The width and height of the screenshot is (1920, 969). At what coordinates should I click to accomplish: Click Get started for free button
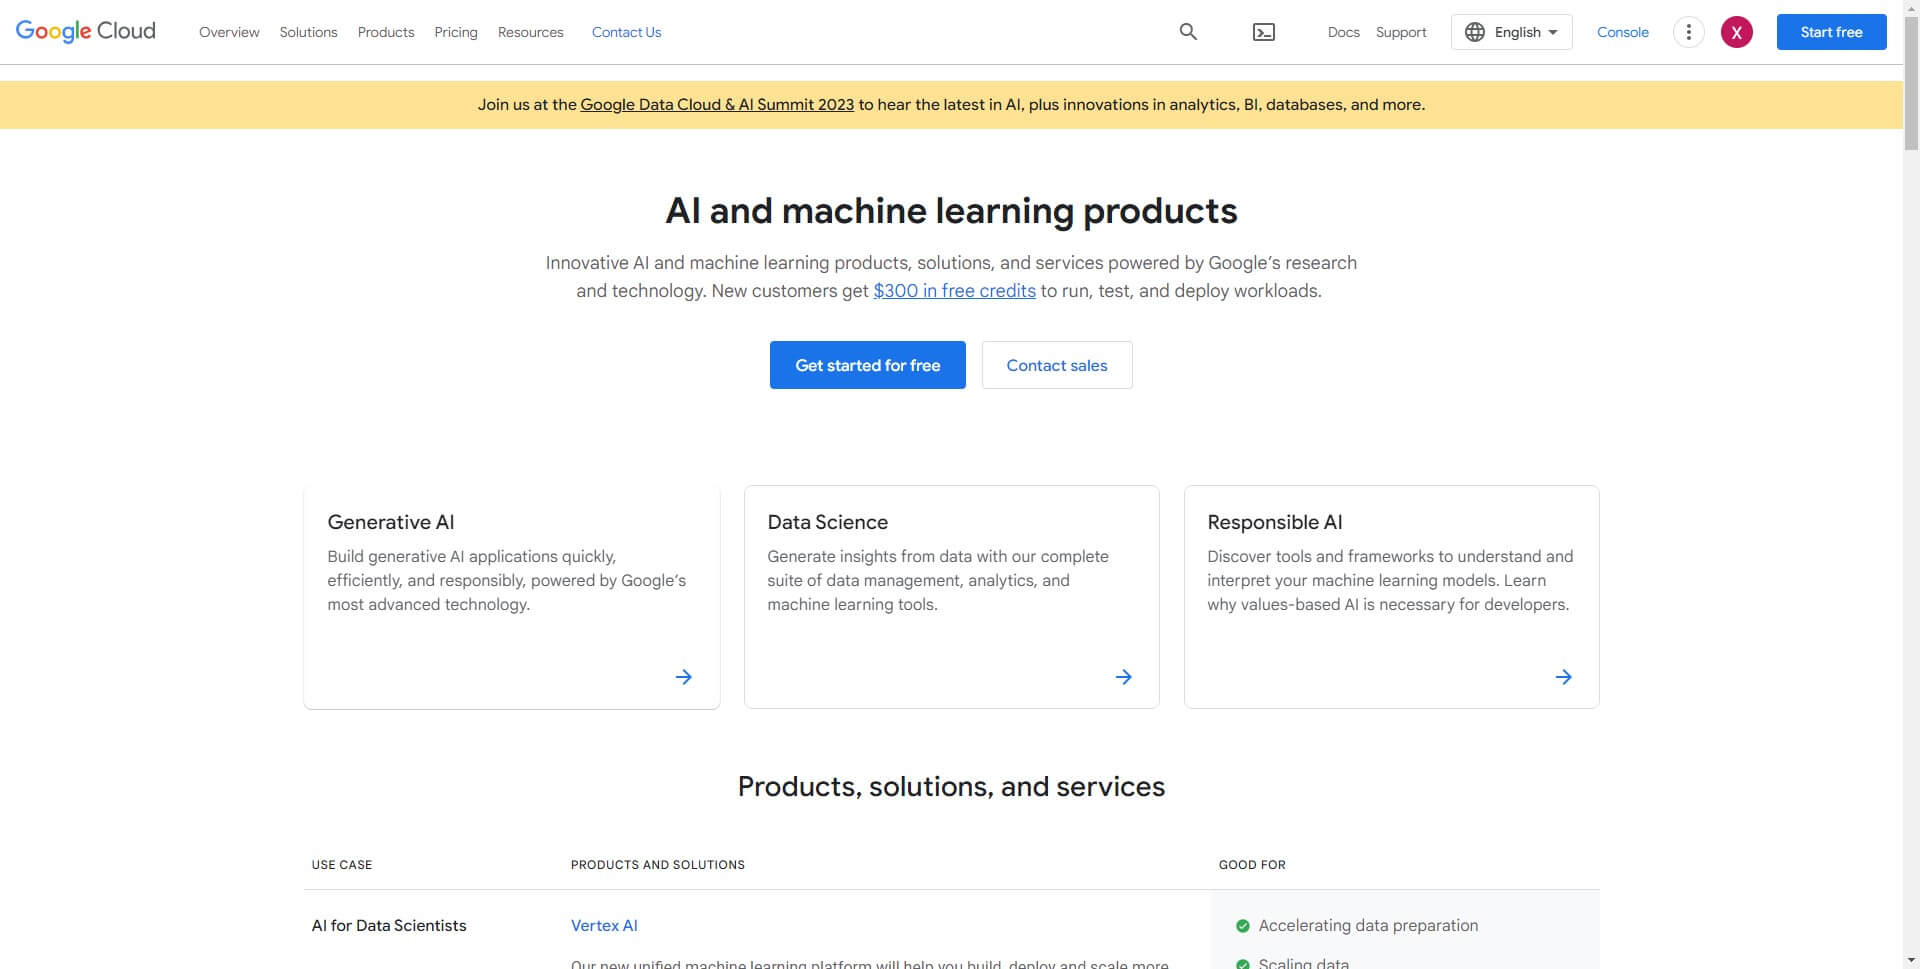868,365
